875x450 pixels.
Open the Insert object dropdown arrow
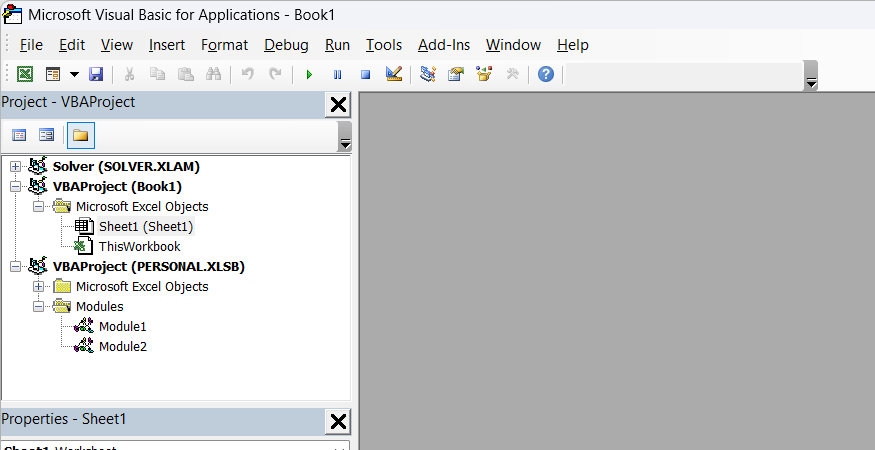click(74, 74)
